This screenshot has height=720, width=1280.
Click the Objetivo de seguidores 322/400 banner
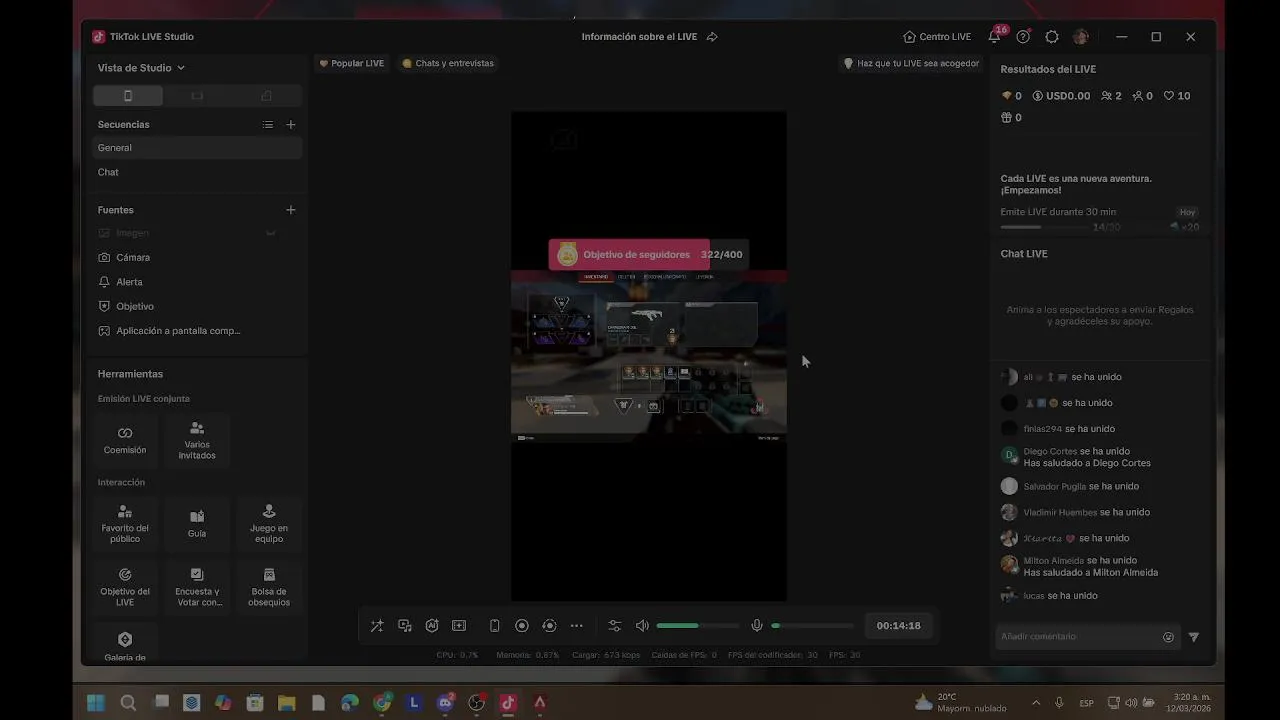(648, 254)
